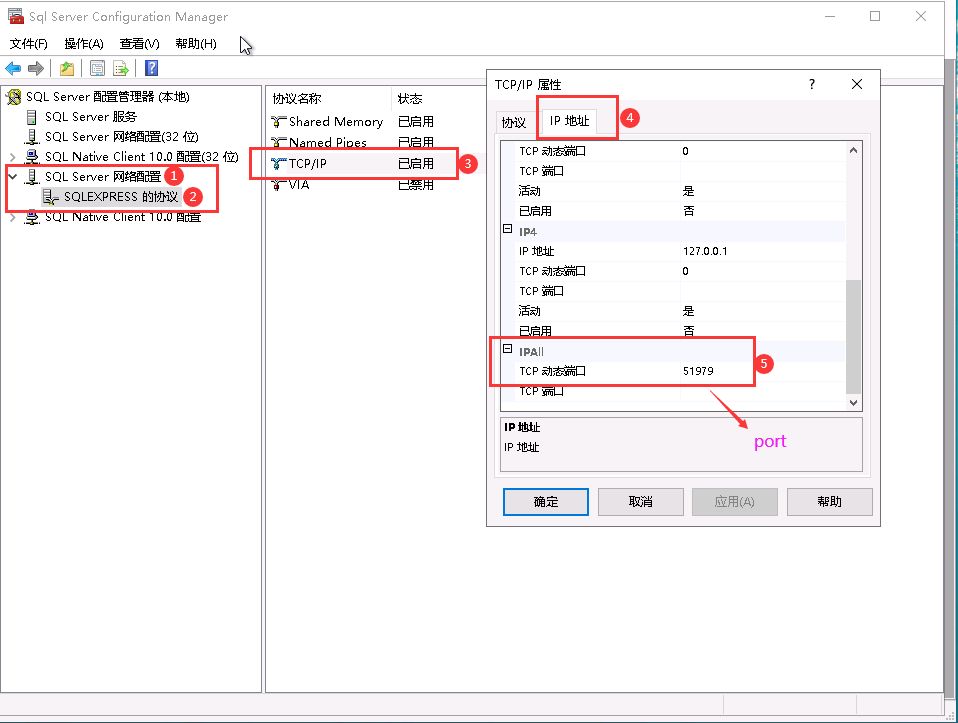Click the 确定 button

[x=546, y=502]
